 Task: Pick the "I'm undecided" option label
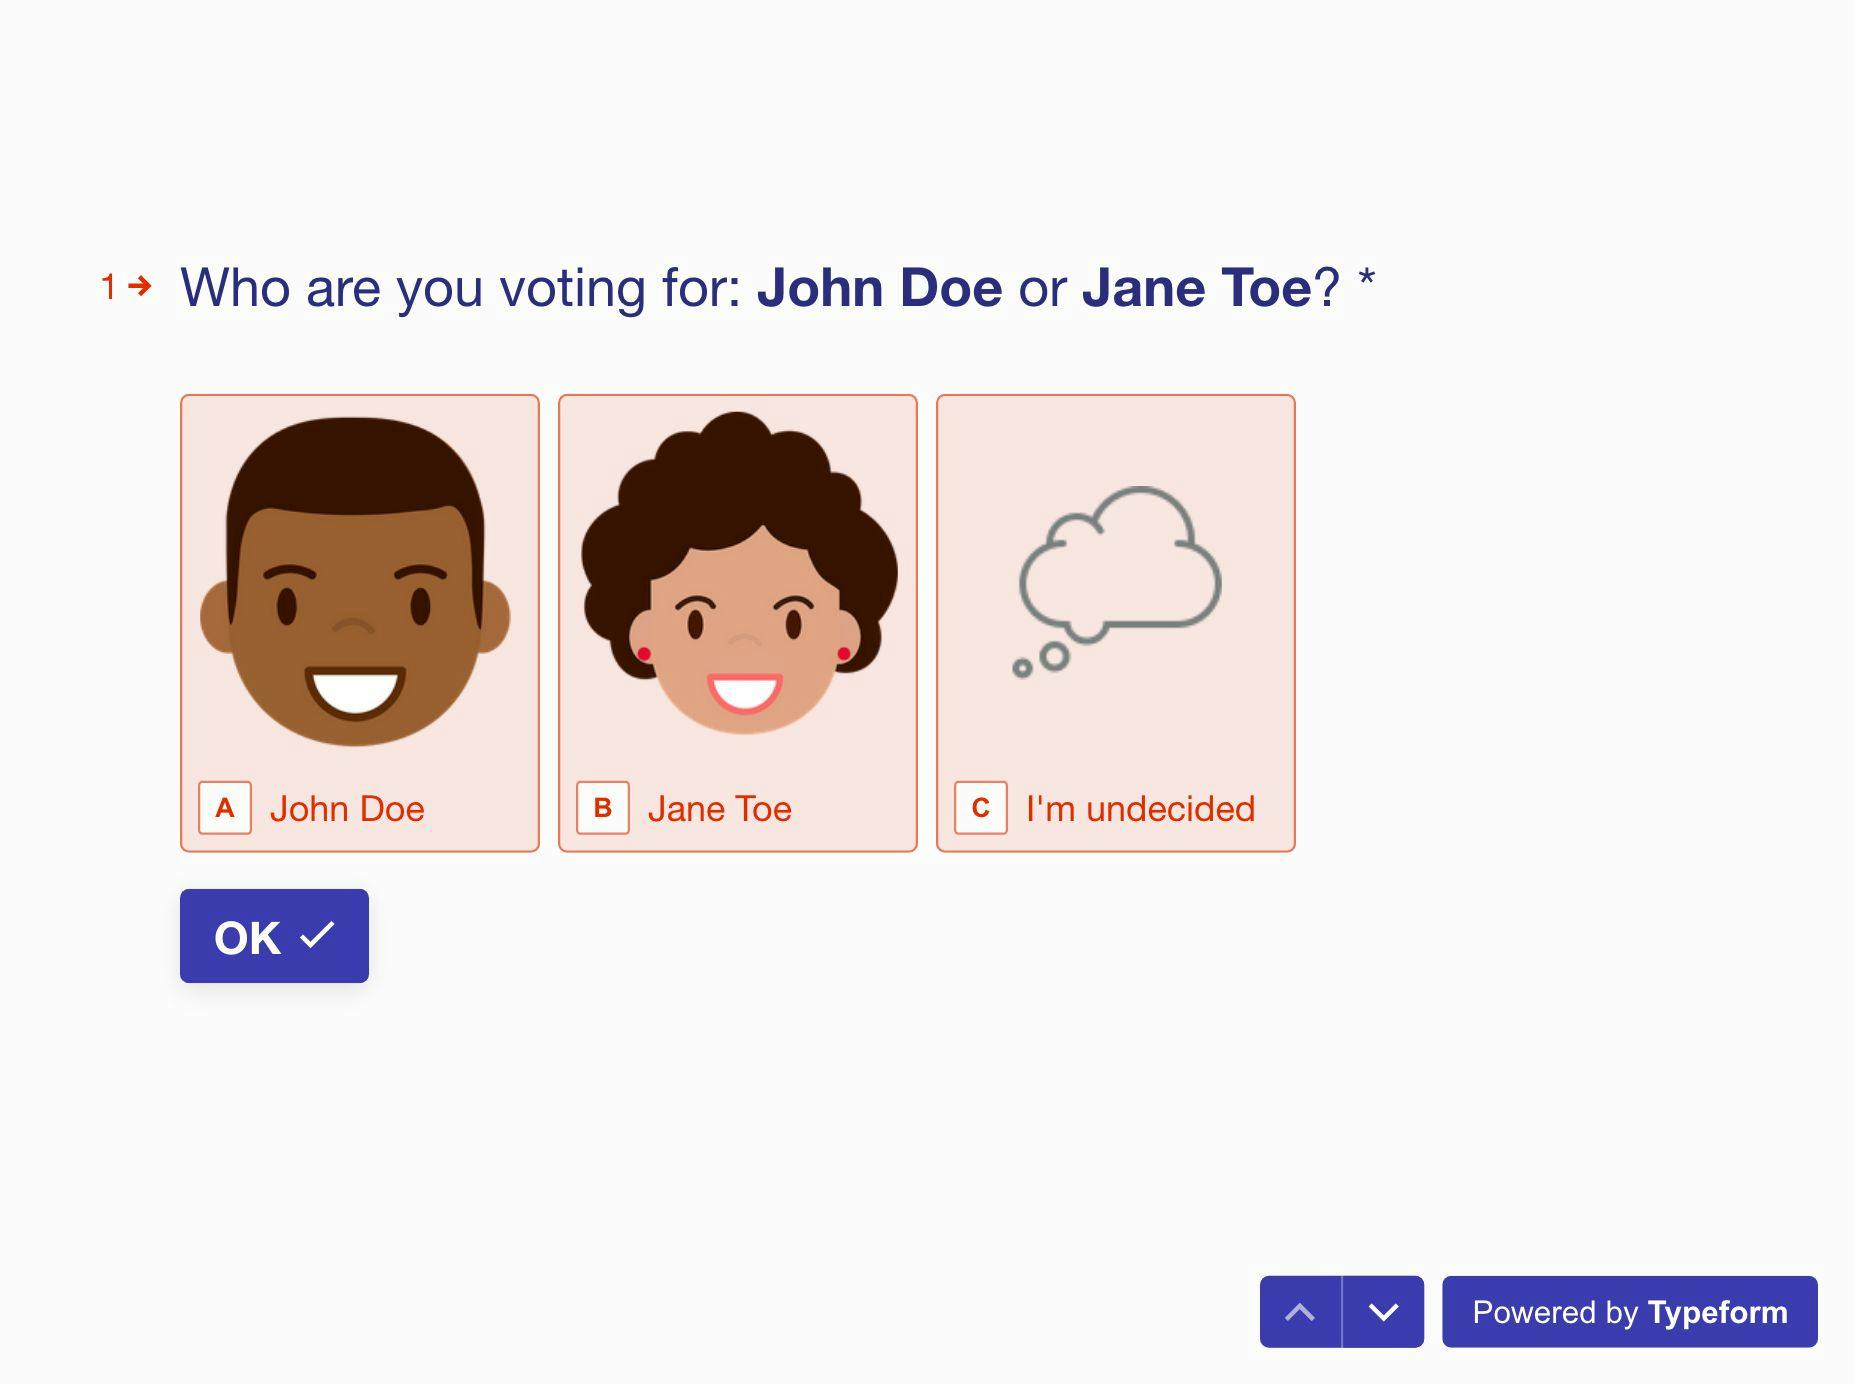tap(1140, 809)
